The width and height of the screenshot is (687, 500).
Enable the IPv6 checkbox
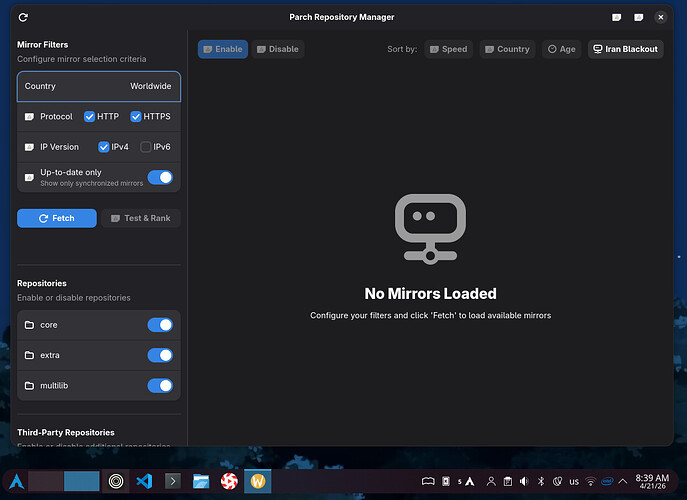[x=145, y=147]
